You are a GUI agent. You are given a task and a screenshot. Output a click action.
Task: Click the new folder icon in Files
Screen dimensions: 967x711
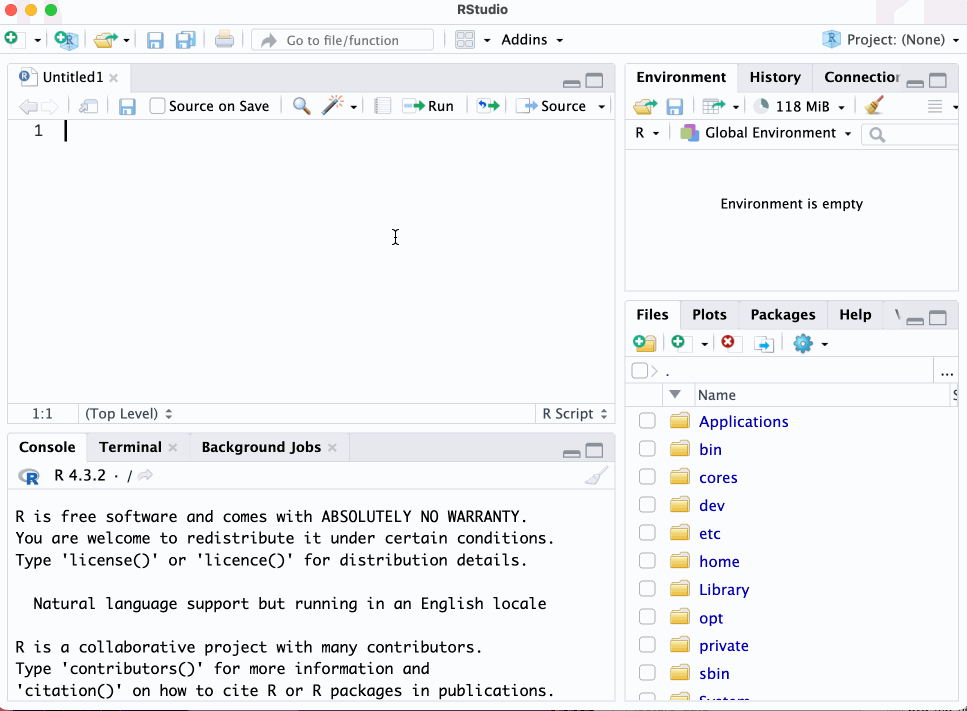[645, 343]
